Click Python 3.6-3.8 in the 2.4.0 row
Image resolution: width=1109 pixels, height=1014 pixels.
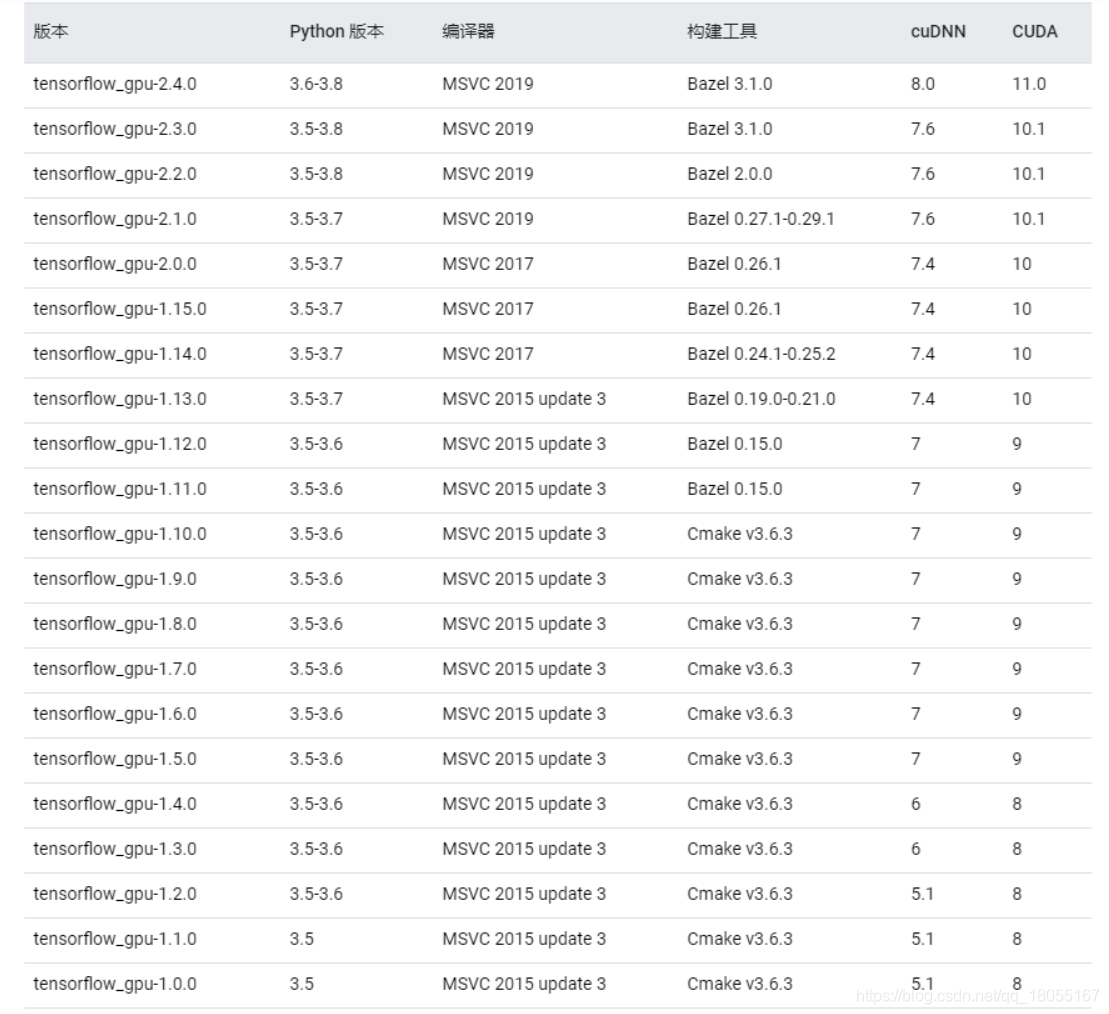click(316, 84)
